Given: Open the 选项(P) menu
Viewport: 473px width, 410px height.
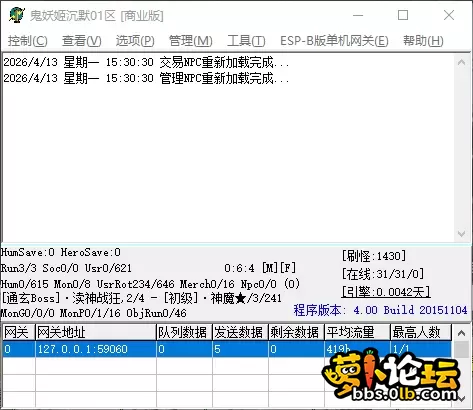Looking at the screenshot, I should tap(135, 41).
